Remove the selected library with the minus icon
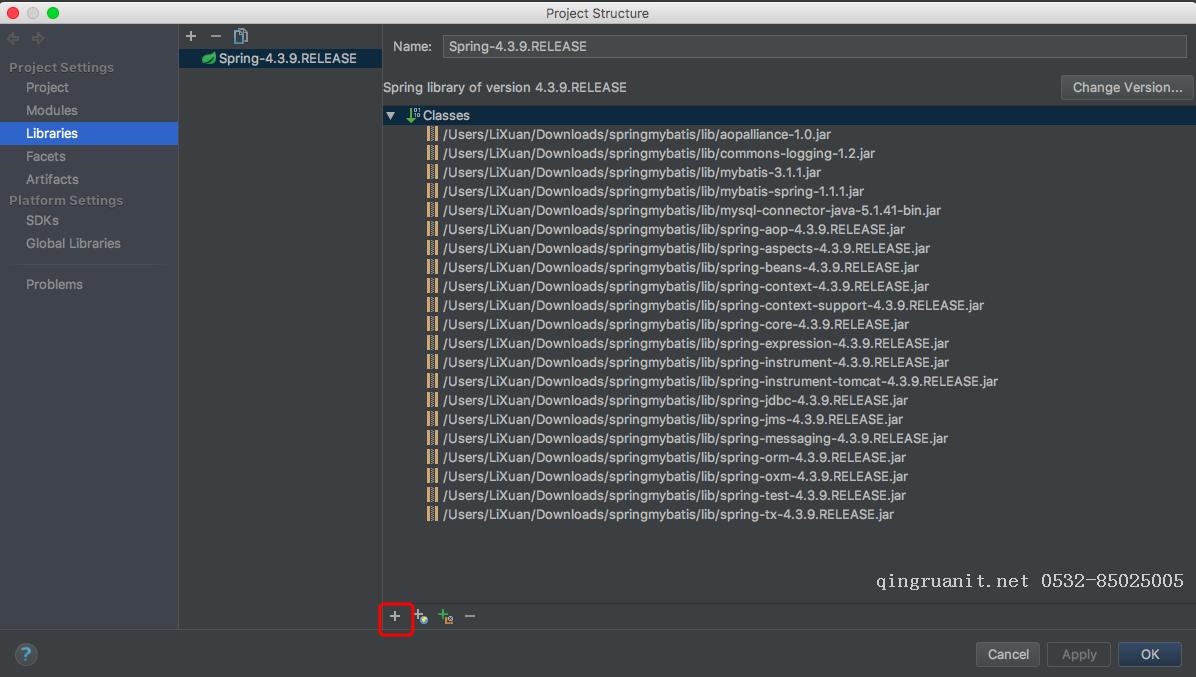 tap(215, 36)
